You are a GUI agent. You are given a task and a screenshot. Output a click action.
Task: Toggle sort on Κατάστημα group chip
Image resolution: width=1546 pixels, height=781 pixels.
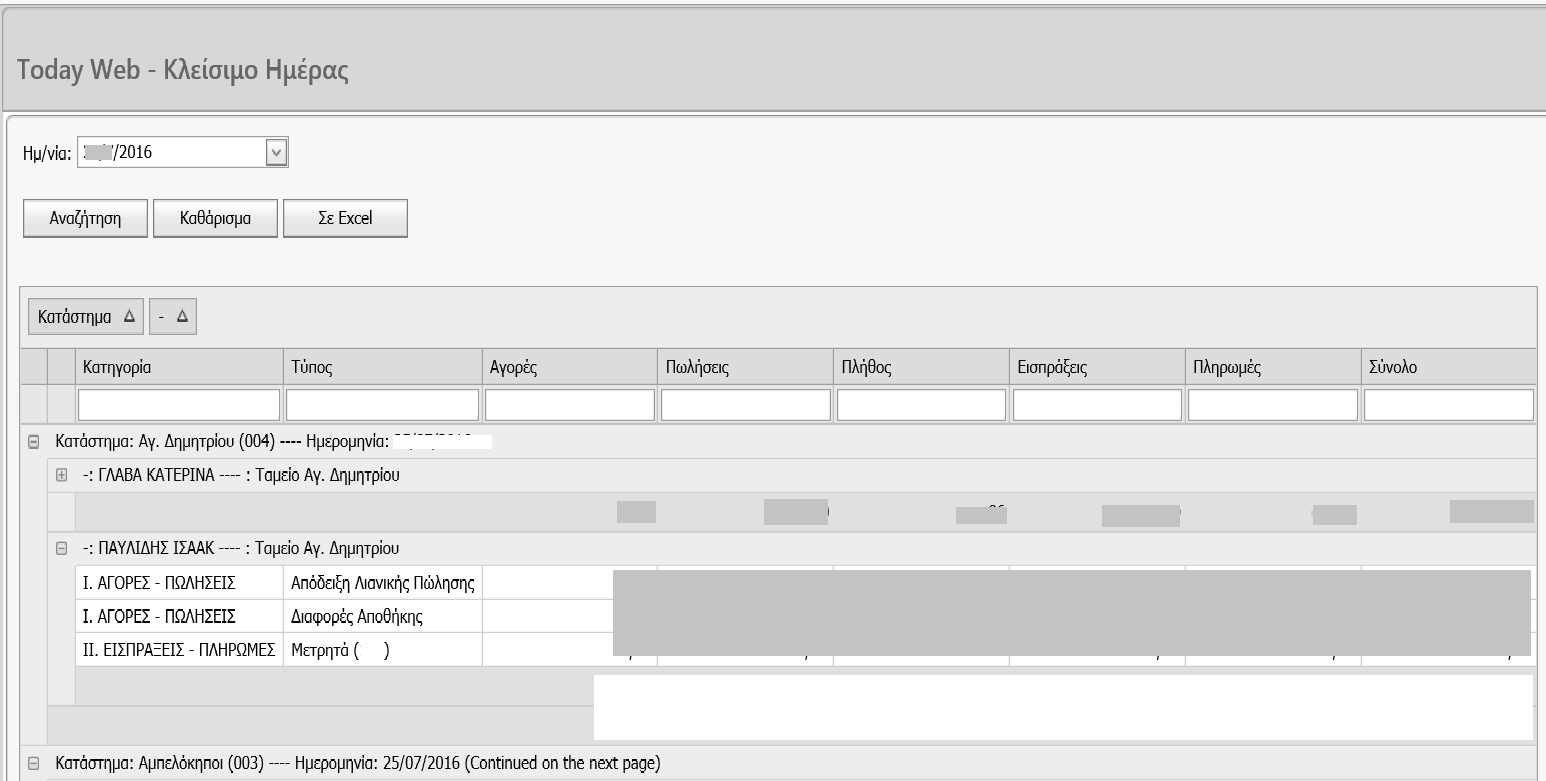[86, 316]
